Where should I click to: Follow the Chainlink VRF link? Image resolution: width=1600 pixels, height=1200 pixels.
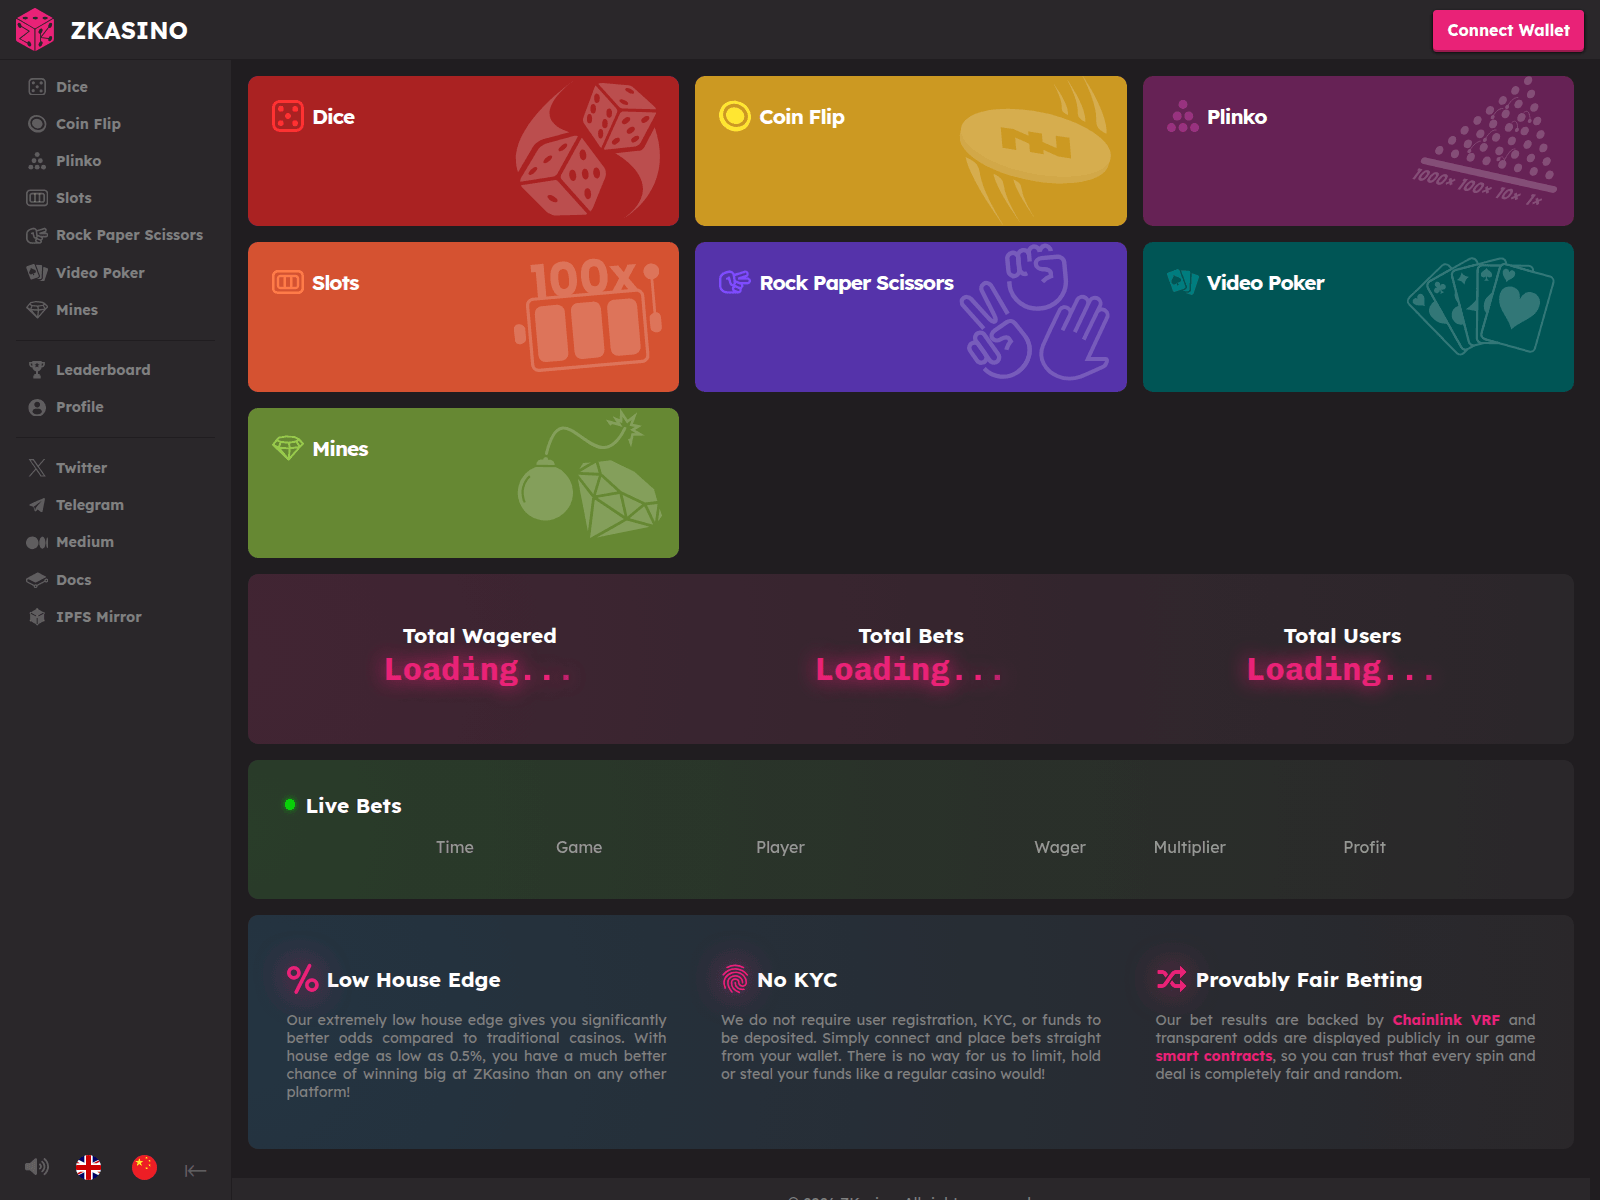point(1446,1020)
